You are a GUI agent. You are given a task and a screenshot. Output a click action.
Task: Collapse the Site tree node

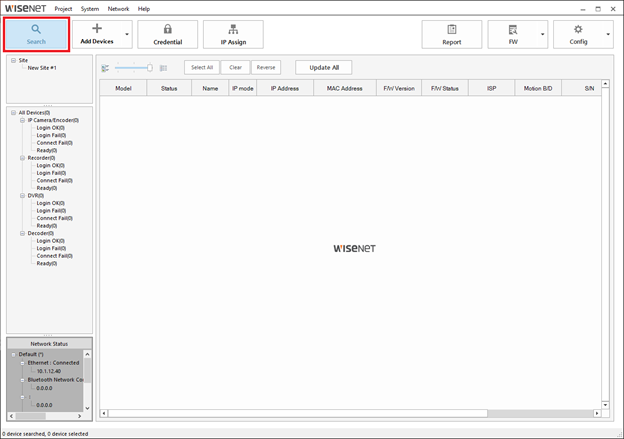pos(14,60)
